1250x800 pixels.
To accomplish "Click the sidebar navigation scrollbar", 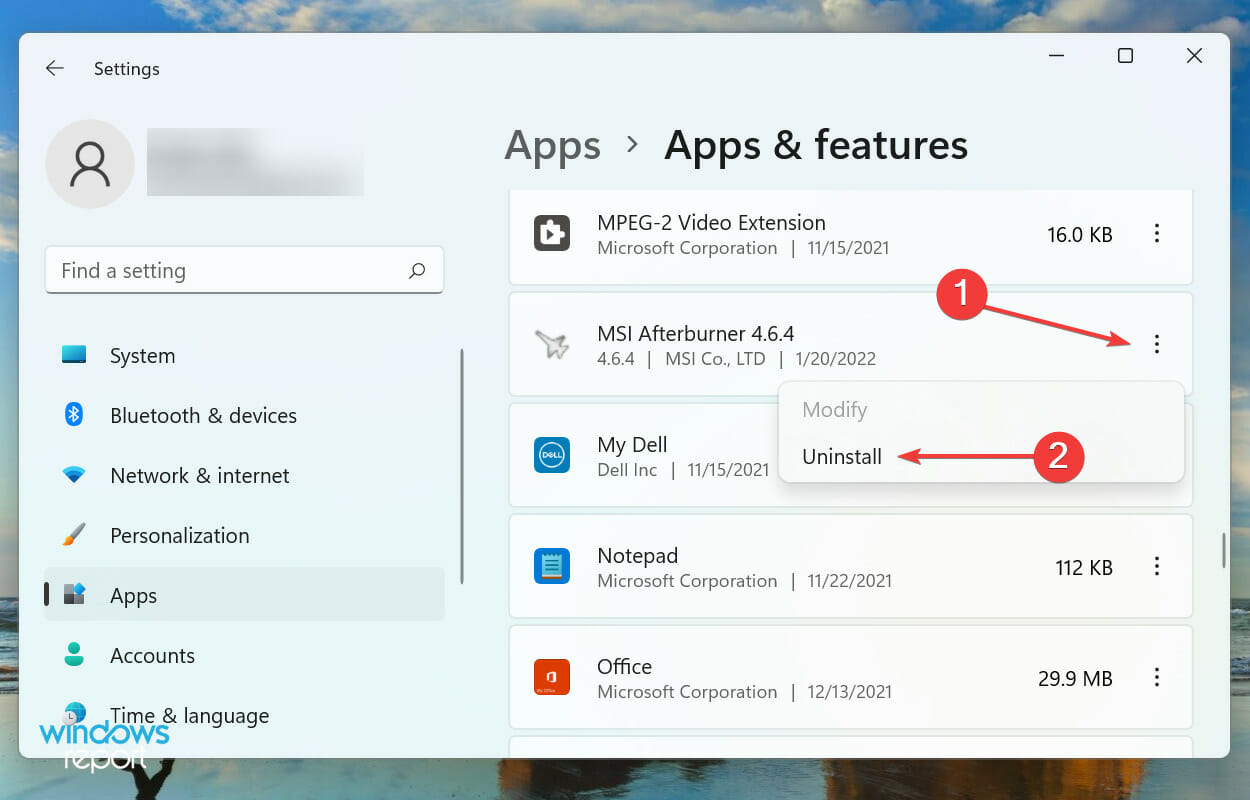I will (461, 466).
